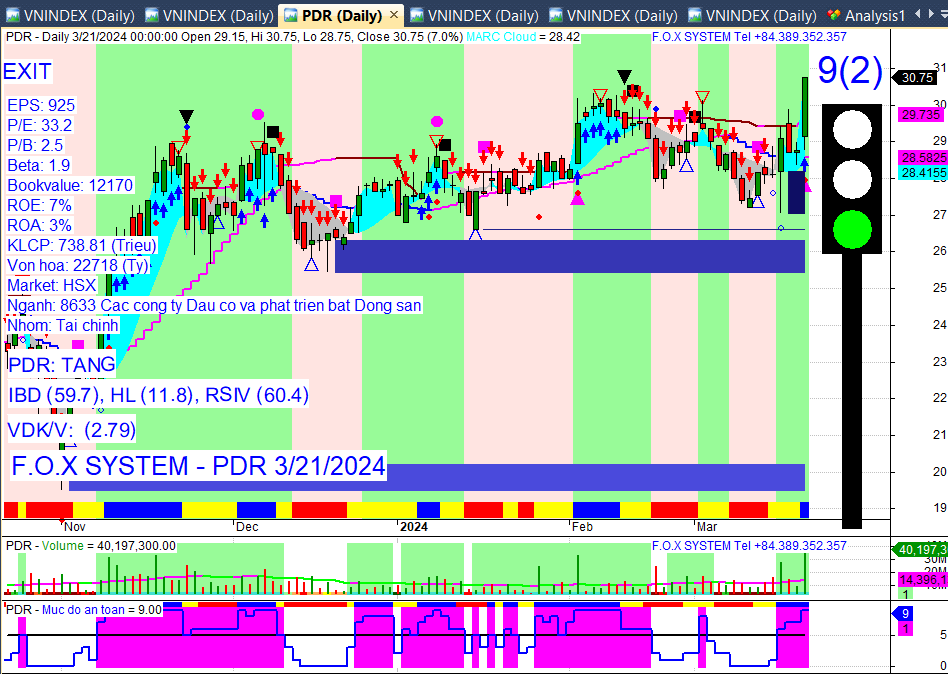
Task: Click the blue 9 value tag
Action: tap(903, 614)
